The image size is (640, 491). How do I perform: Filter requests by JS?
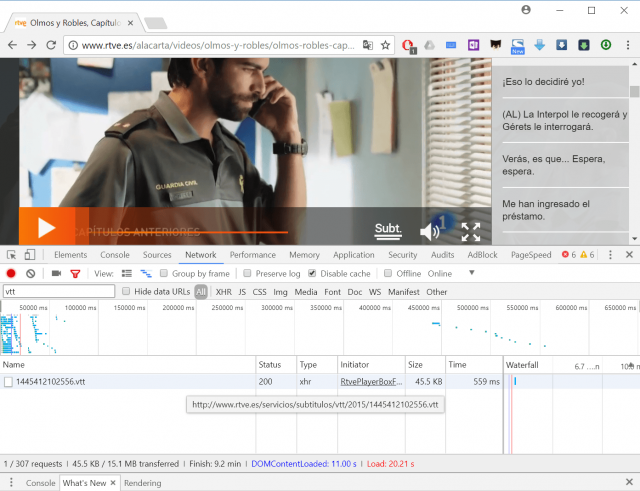pos(242,292)
